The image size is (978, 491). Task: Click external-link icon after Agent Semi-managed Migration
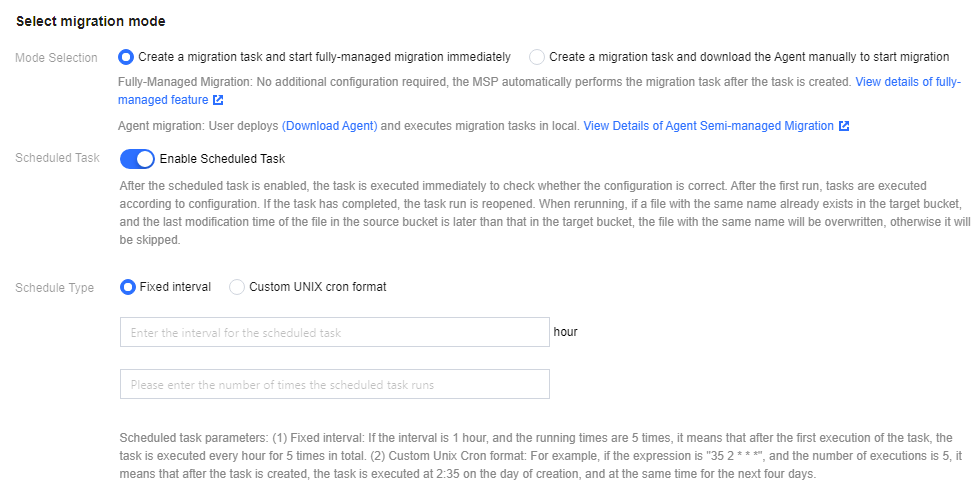(x=844, y=126)
